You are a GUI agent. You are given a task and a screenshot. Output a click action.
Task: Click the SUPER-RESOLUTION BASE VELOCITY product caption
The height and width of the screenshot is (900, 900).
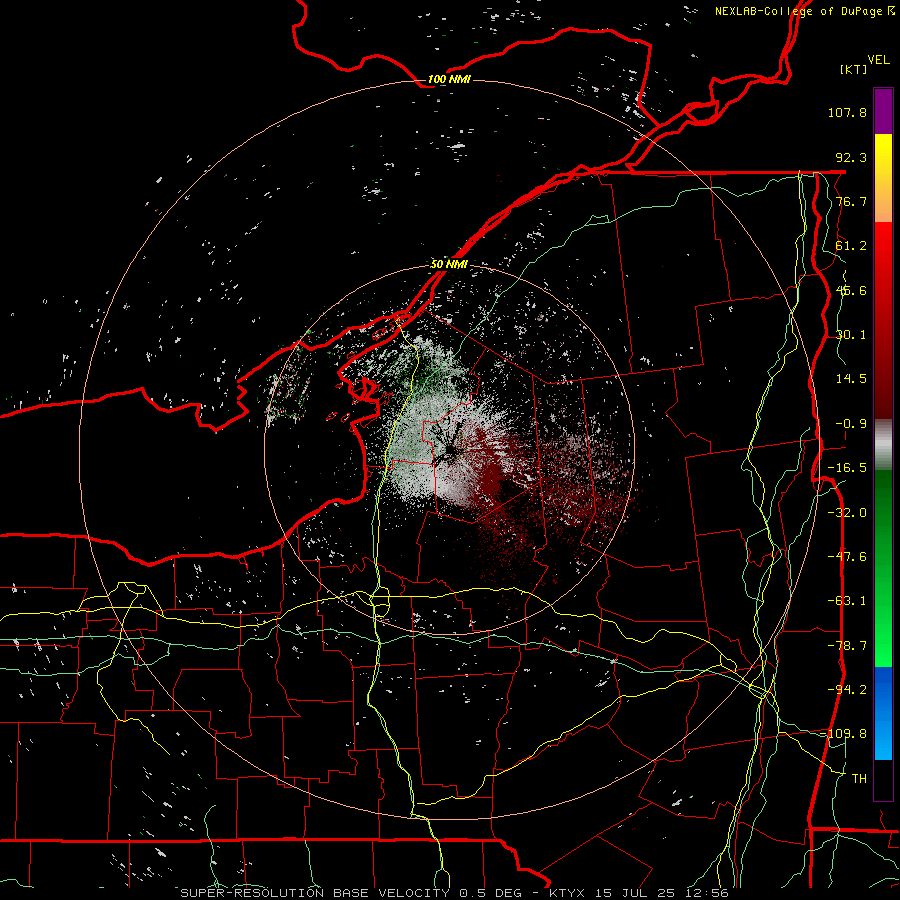(x=315, y=893)
